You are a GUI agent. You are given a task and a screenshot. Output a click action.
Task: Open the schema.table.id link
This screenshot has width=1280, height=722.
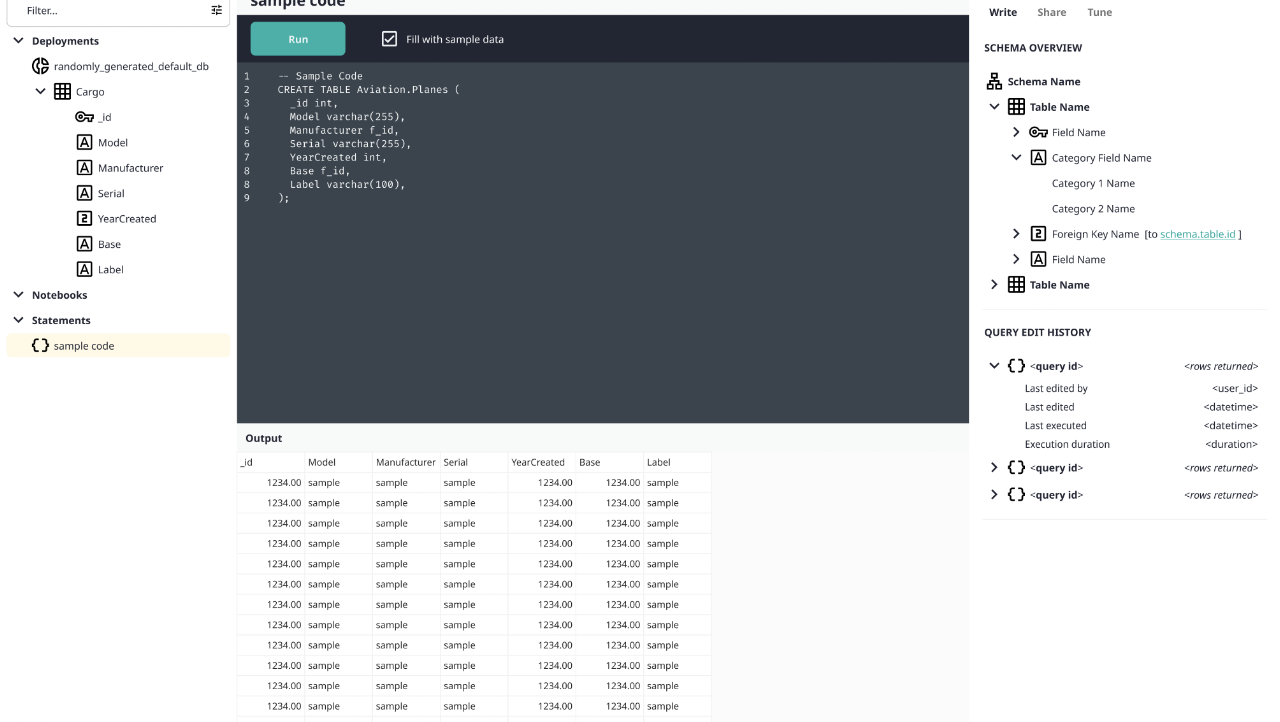tap(1198, 234)
